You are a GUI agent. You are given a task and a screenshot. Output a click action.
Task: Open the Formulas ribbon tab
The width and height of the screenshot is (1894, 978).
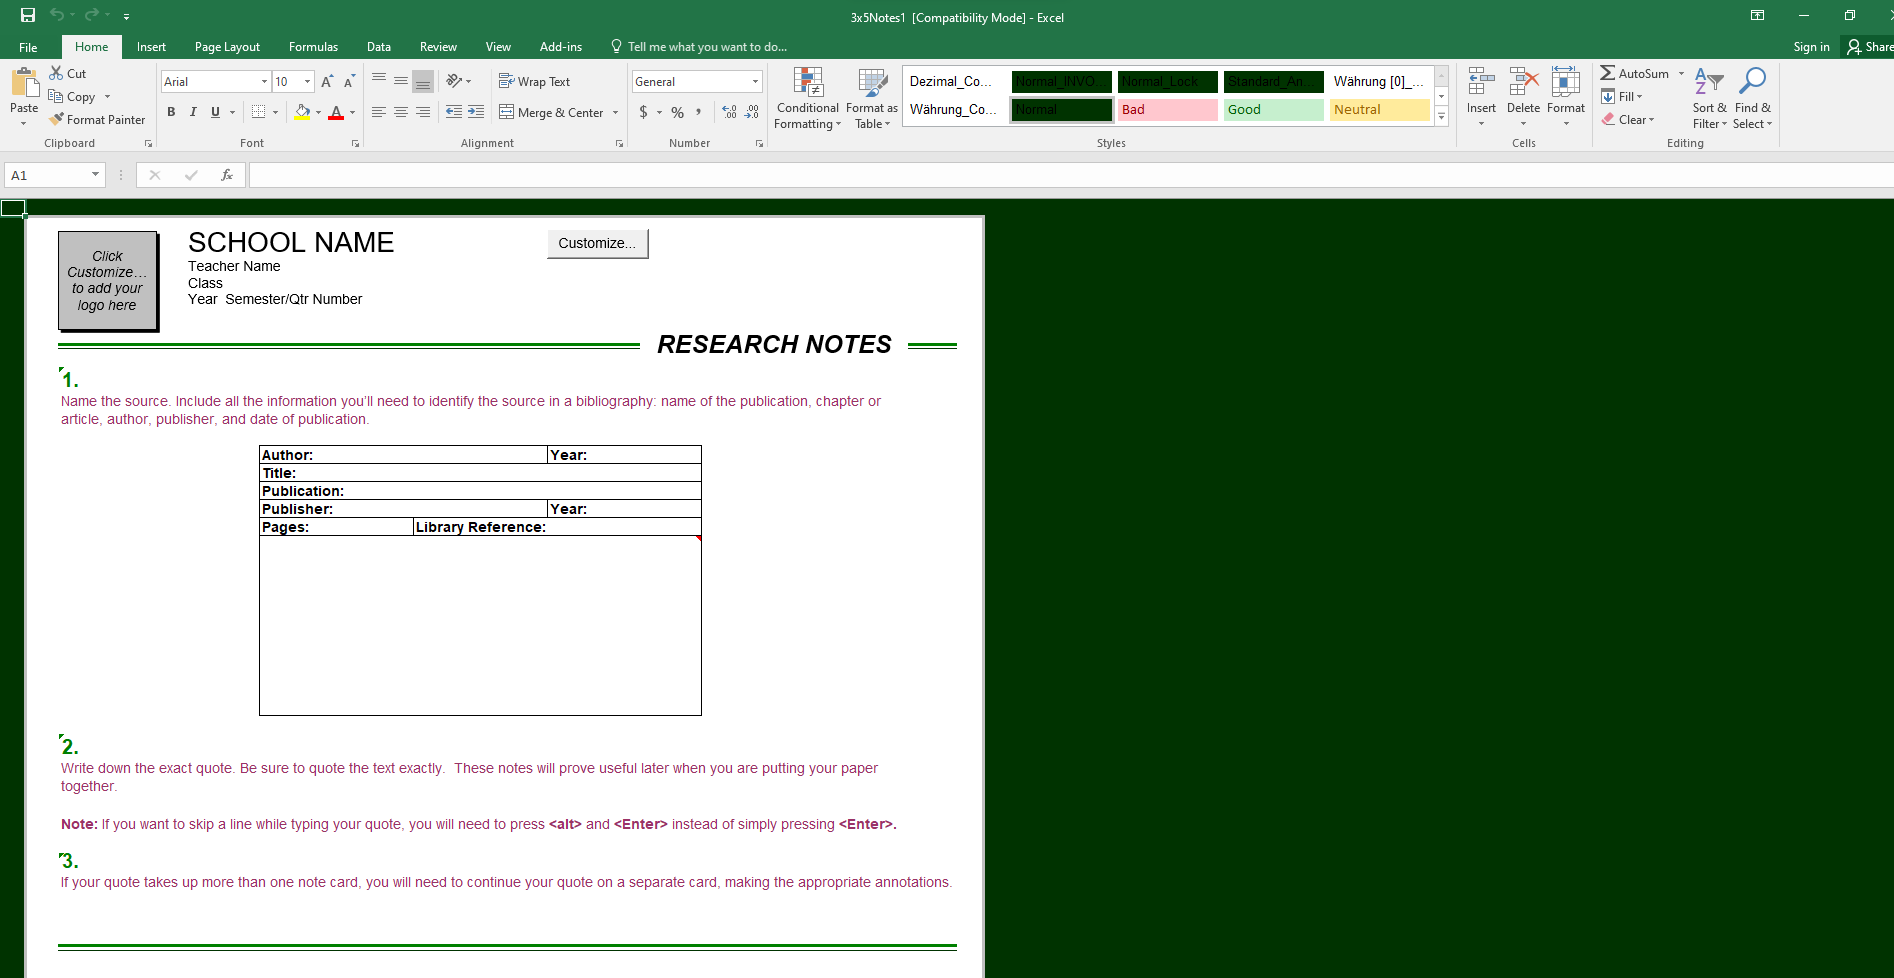click(x=313, y=47)
